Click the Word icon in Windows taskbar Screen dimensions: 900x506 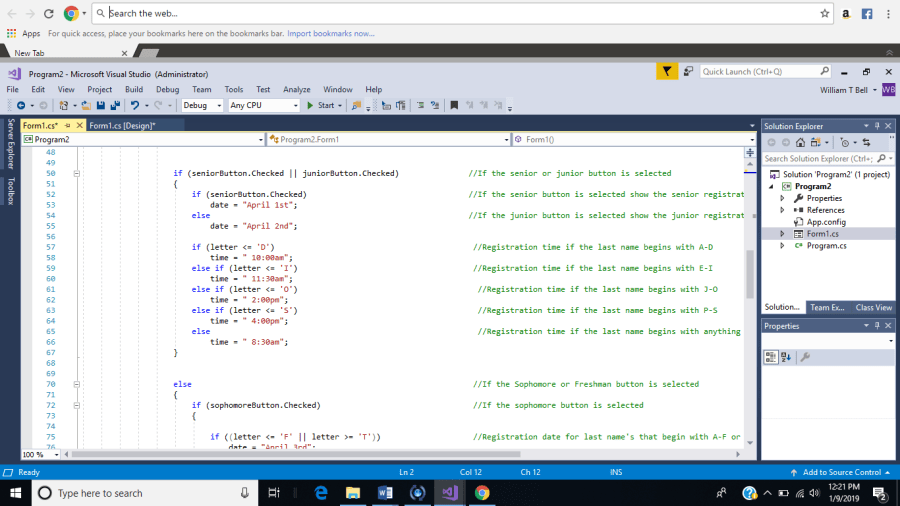point(385,493)
